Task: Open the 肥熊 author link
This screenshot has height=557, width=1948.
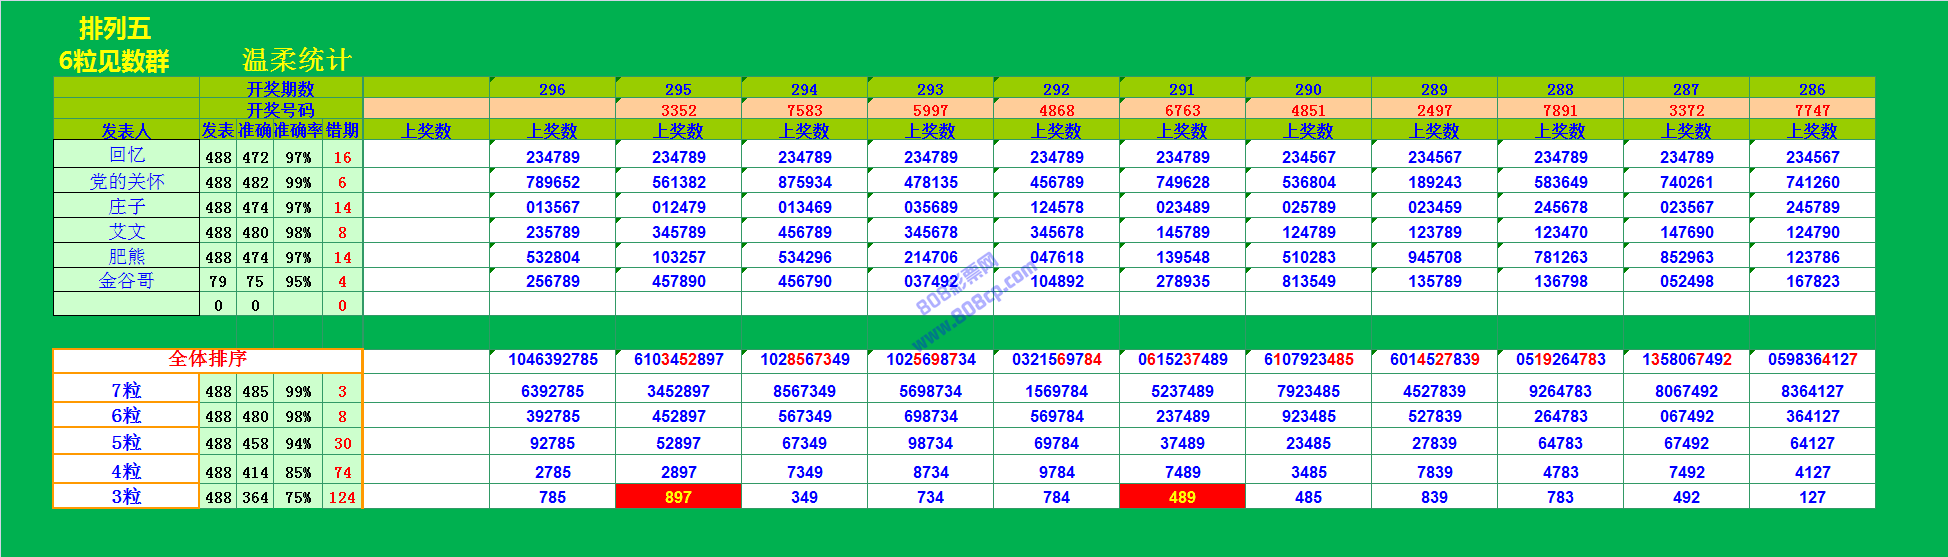Action: [127, 256]
